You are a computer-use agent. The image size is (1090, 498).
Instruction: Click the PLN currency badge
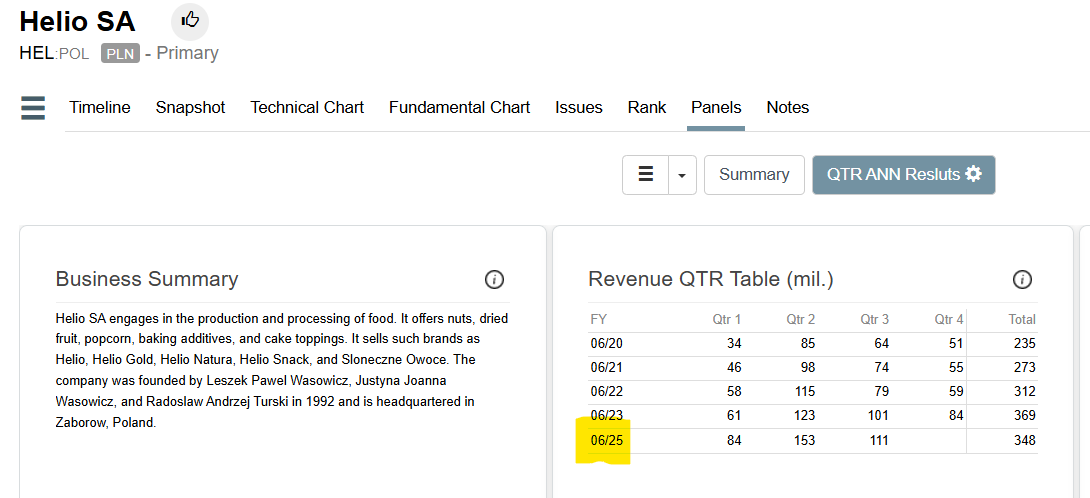120,54
